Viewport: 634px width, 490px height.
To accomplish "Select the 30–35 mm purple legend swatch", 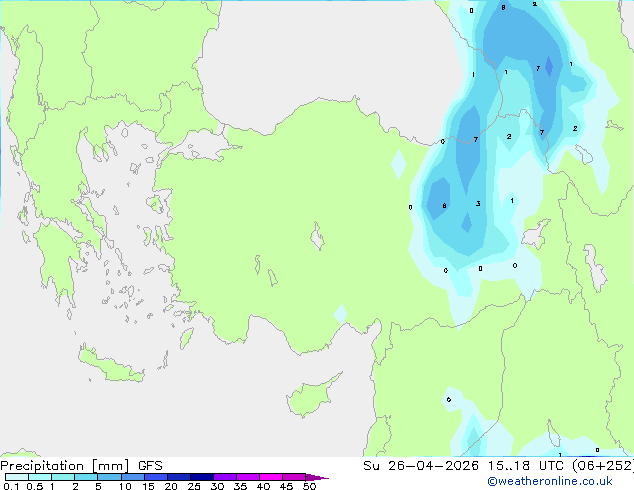I will coord(225,477).
